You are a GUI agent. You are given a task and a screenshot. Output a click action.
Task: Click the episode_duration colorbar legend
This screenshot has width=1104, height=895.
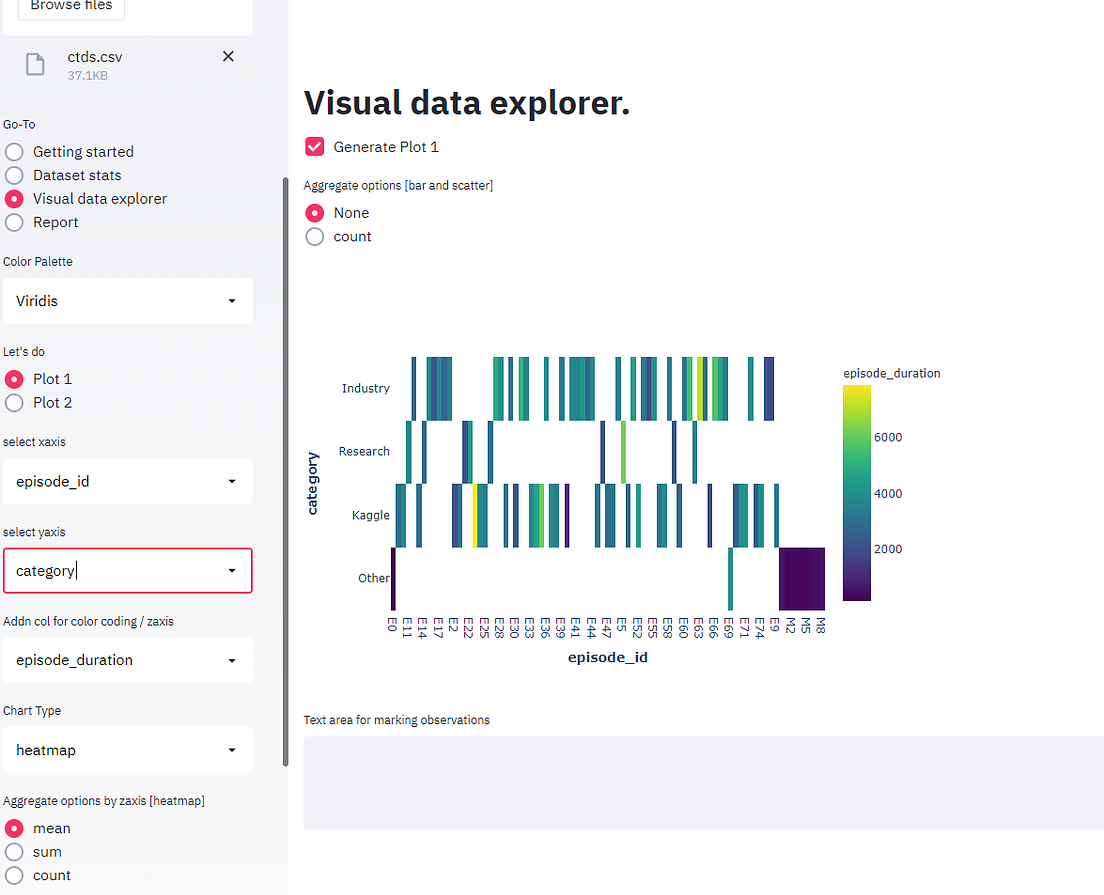pyautogui.click(x=857, y=490)
